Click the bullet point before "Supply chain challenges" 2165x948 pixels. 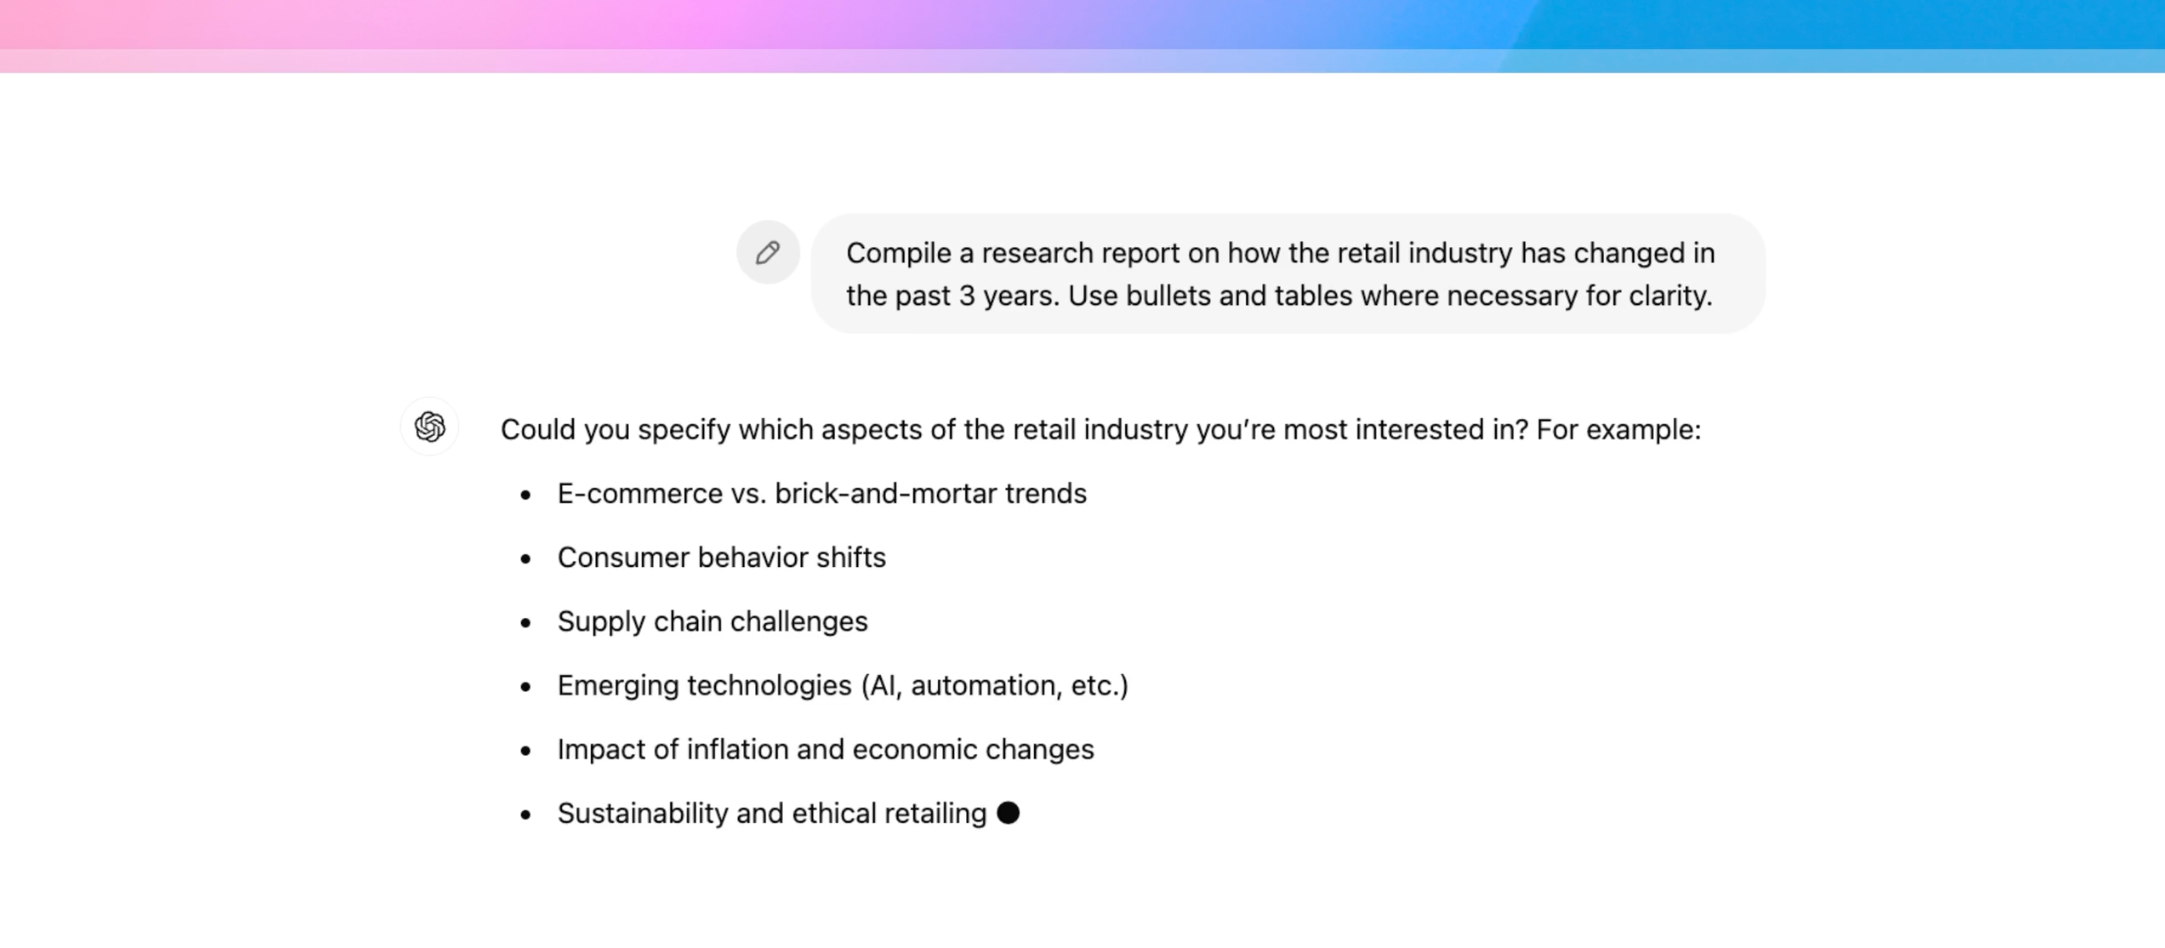click(526, 622)
